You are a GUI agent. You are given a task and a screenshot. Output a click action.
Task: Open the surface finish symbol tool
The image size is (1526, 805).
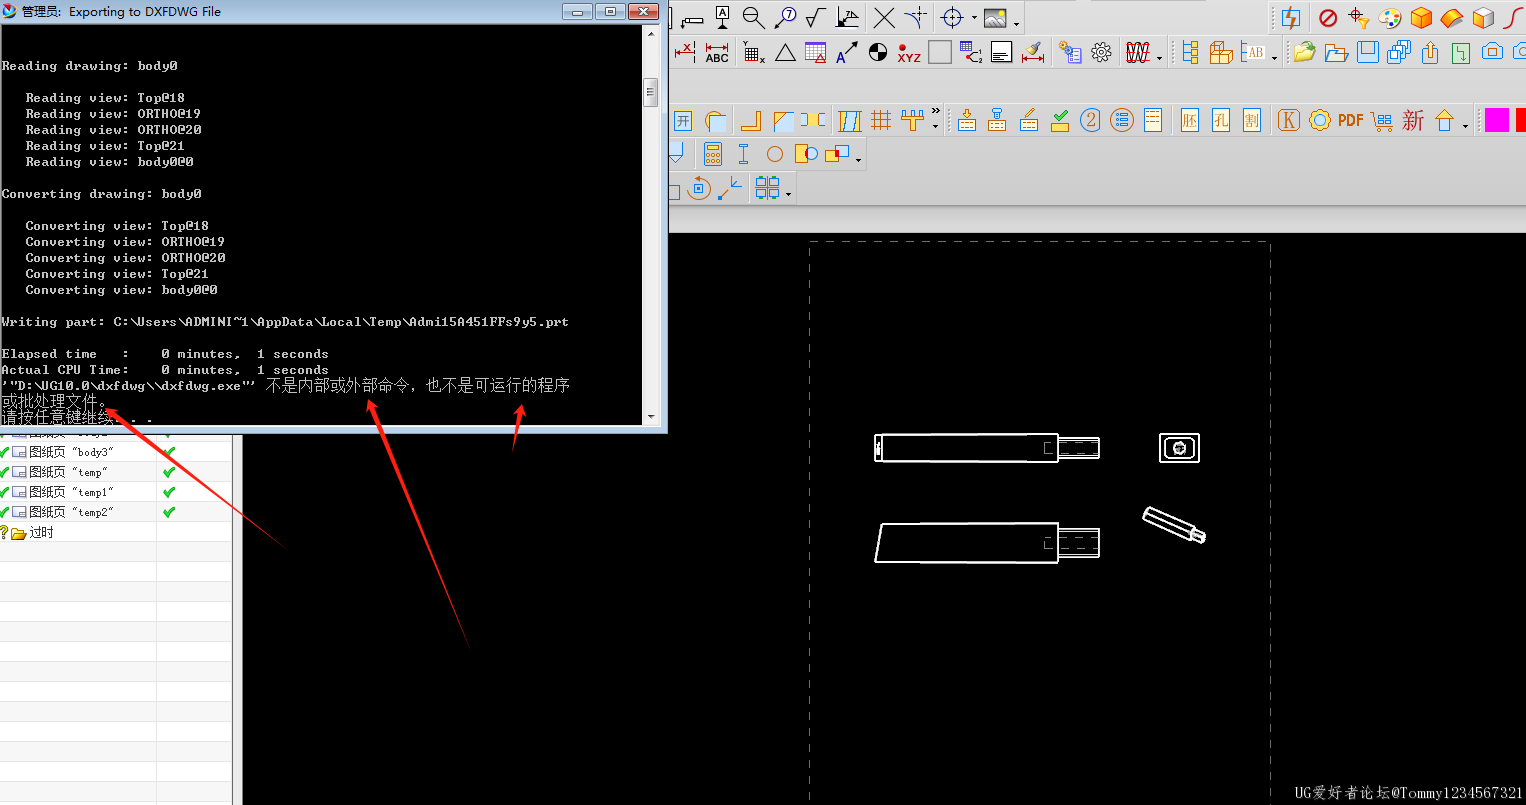pos(816,18)
